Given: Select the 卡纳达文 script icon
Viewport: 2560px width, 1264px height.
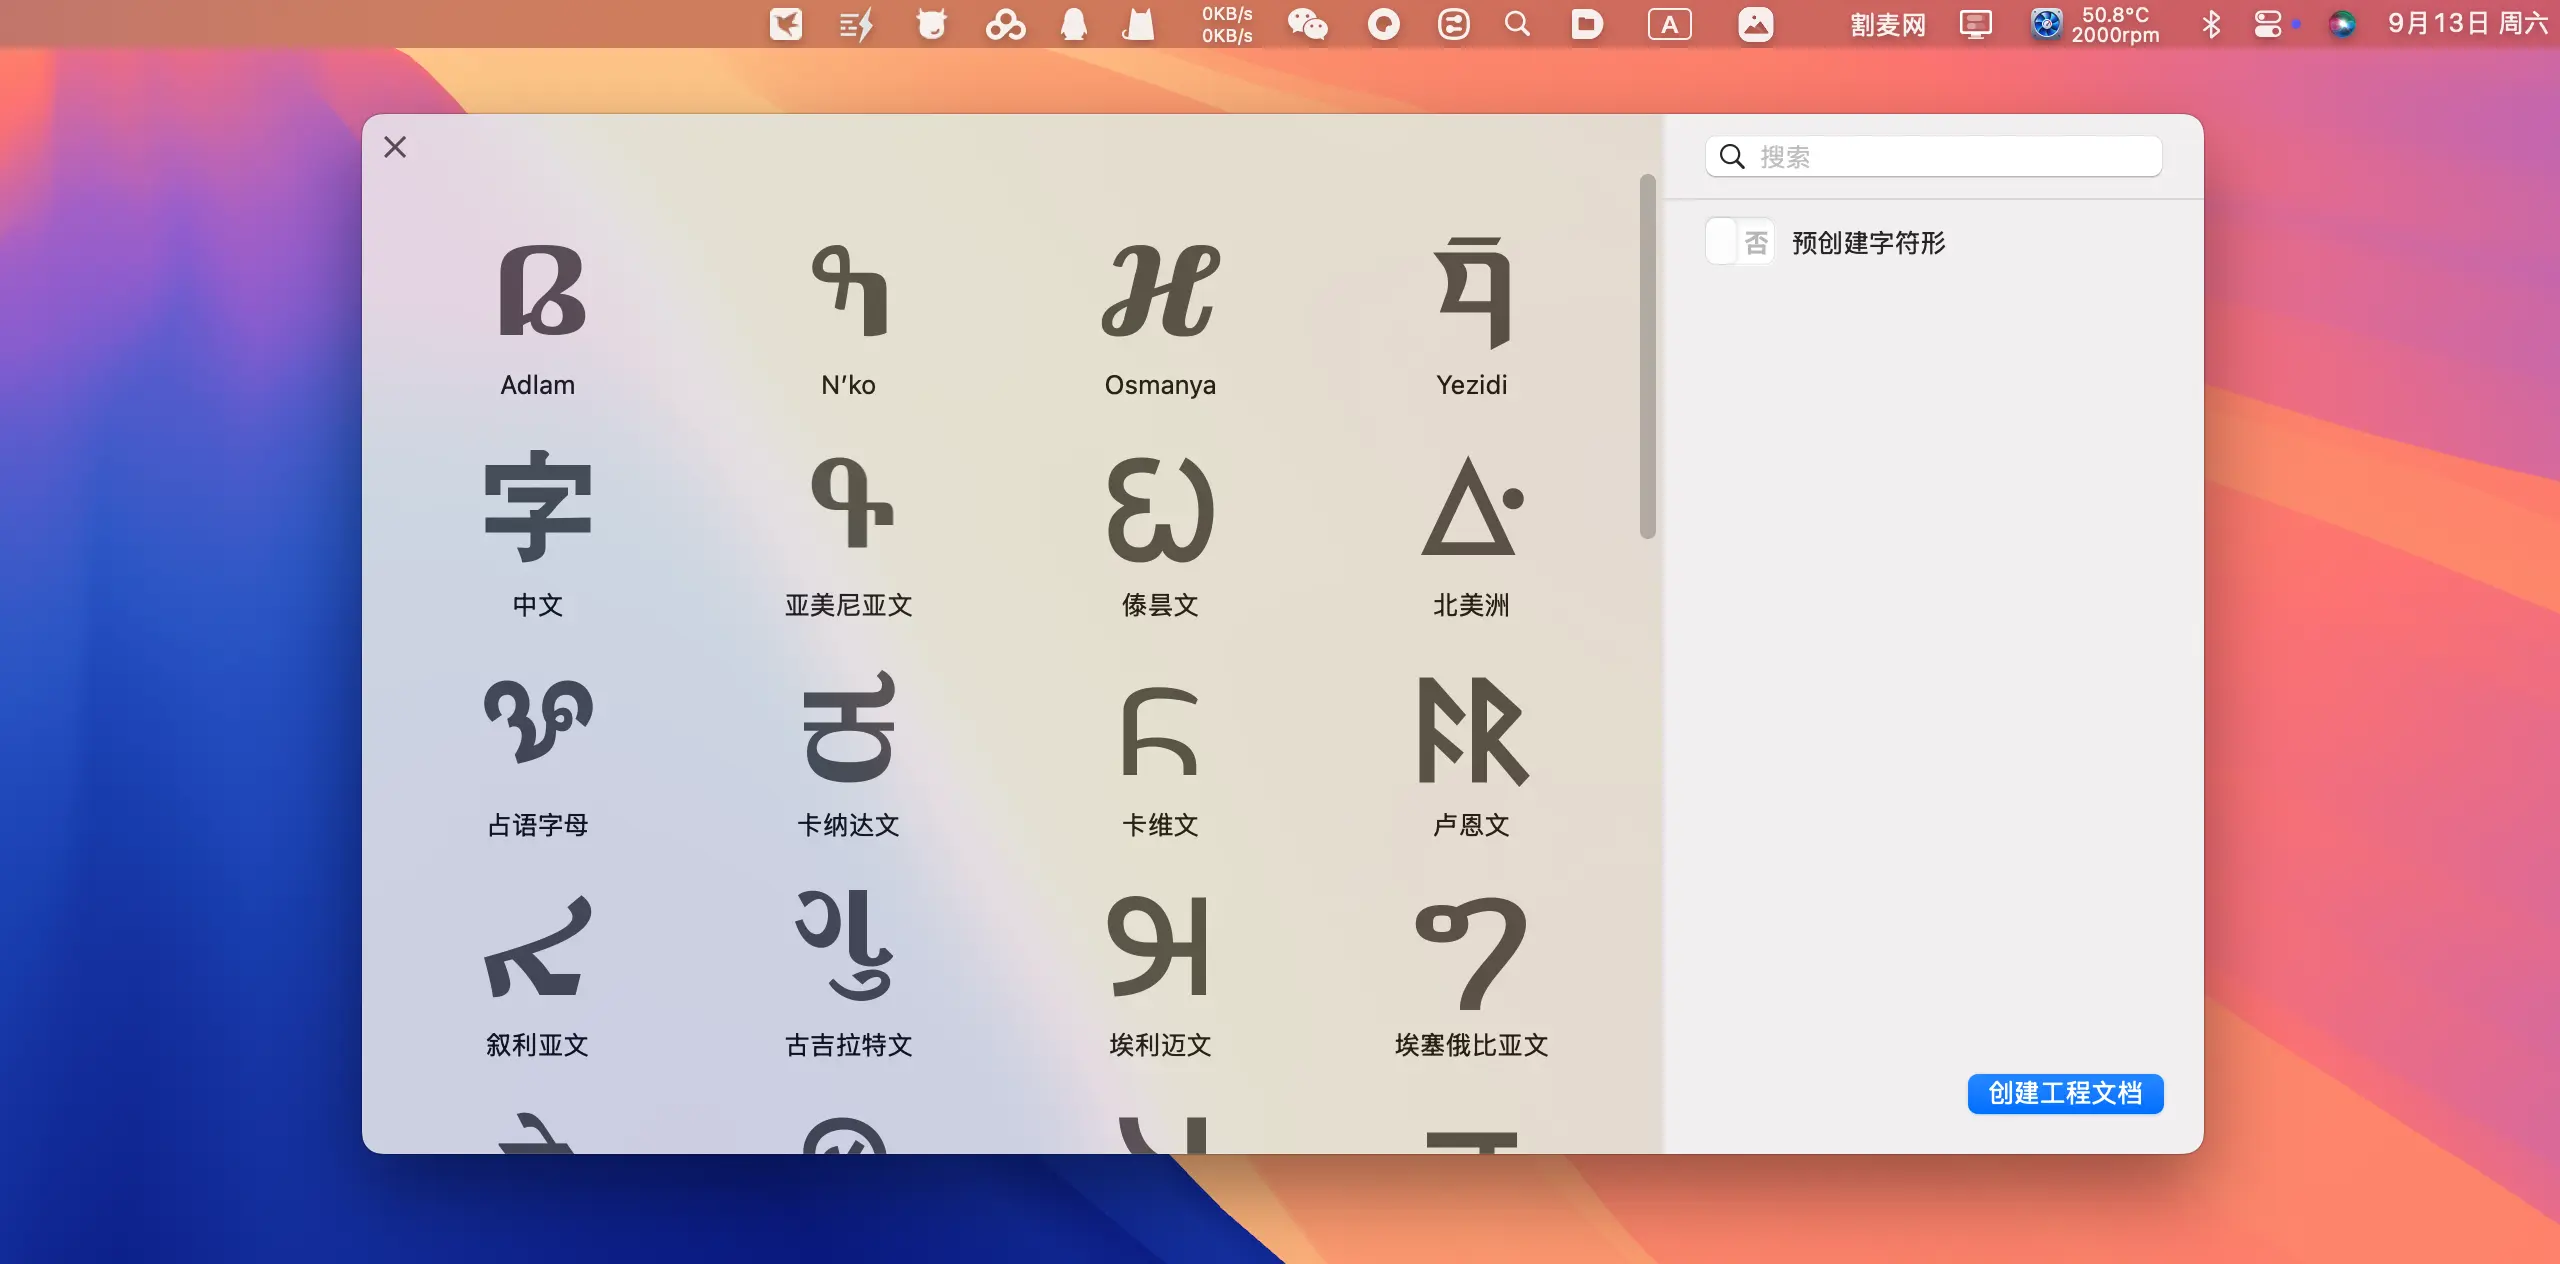Looking at the screenshot, I should click(848, 727).
